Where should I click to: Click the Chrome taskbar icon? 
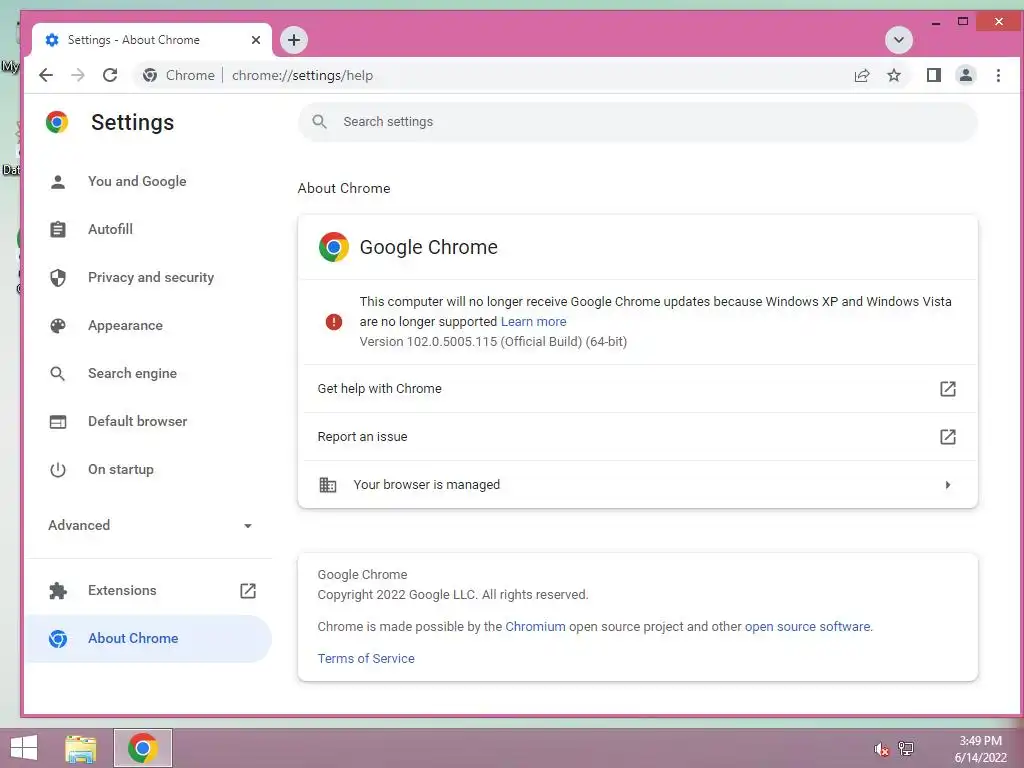coord(143,748)
